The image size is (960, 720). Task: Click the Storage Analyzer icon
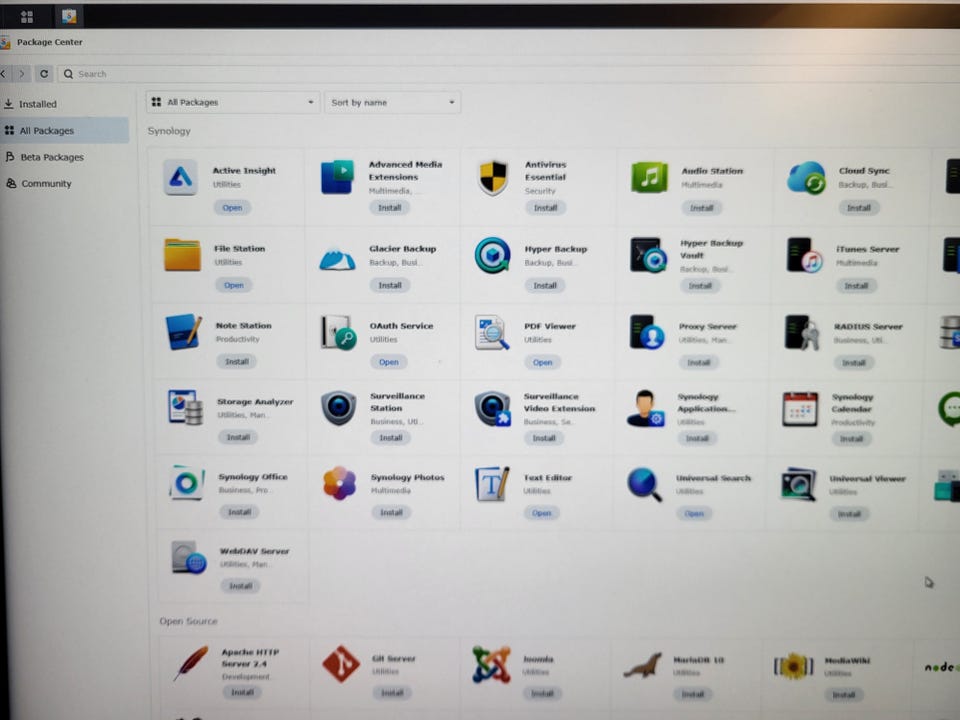[x=185, y=407]
